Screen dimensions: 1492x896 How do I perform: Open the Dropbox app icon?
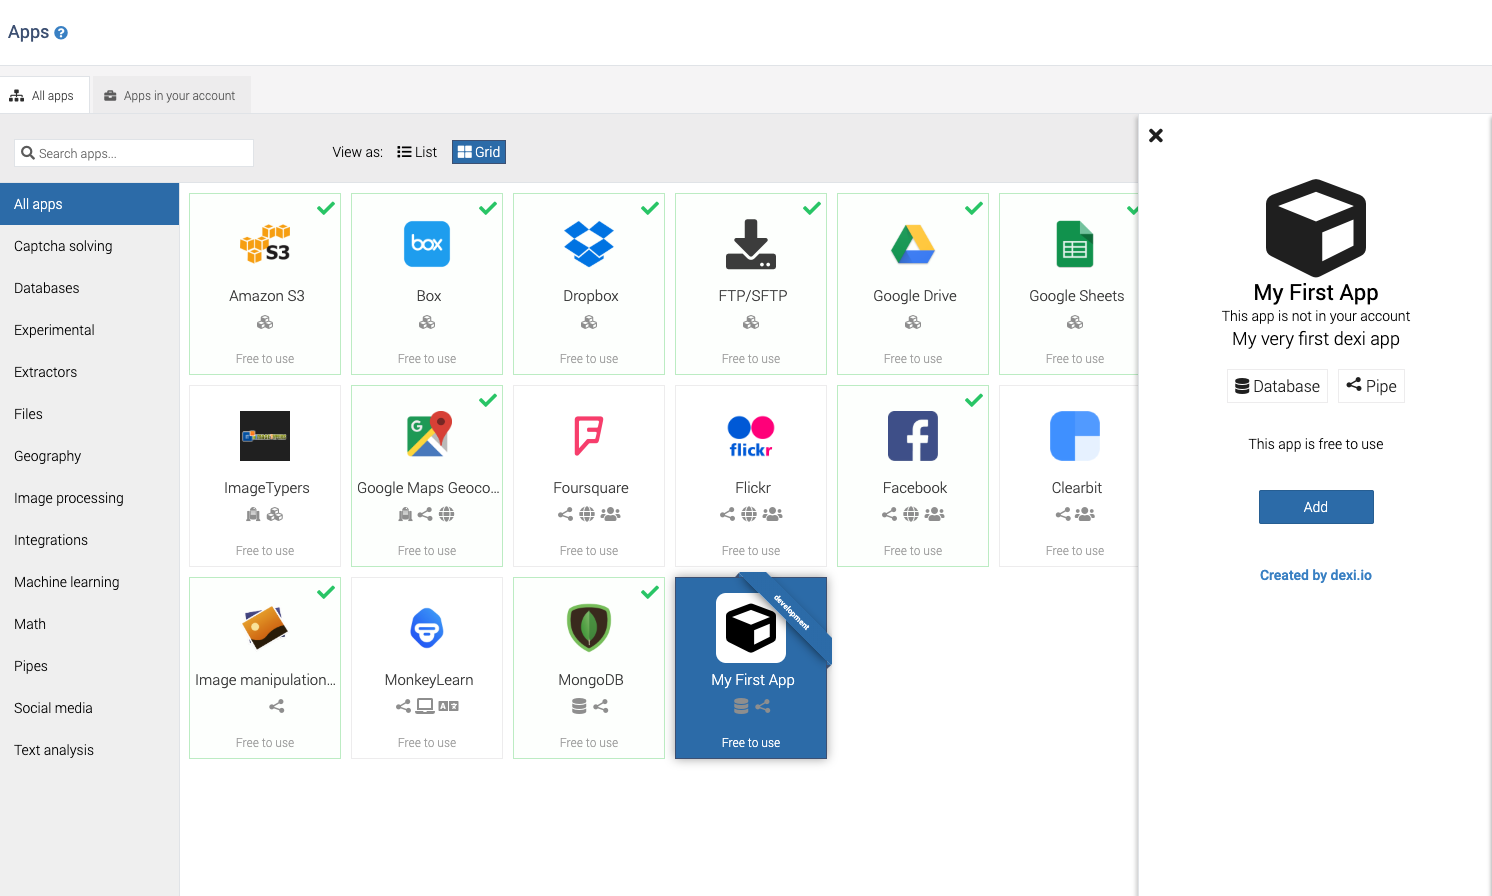tap(589, 244)
